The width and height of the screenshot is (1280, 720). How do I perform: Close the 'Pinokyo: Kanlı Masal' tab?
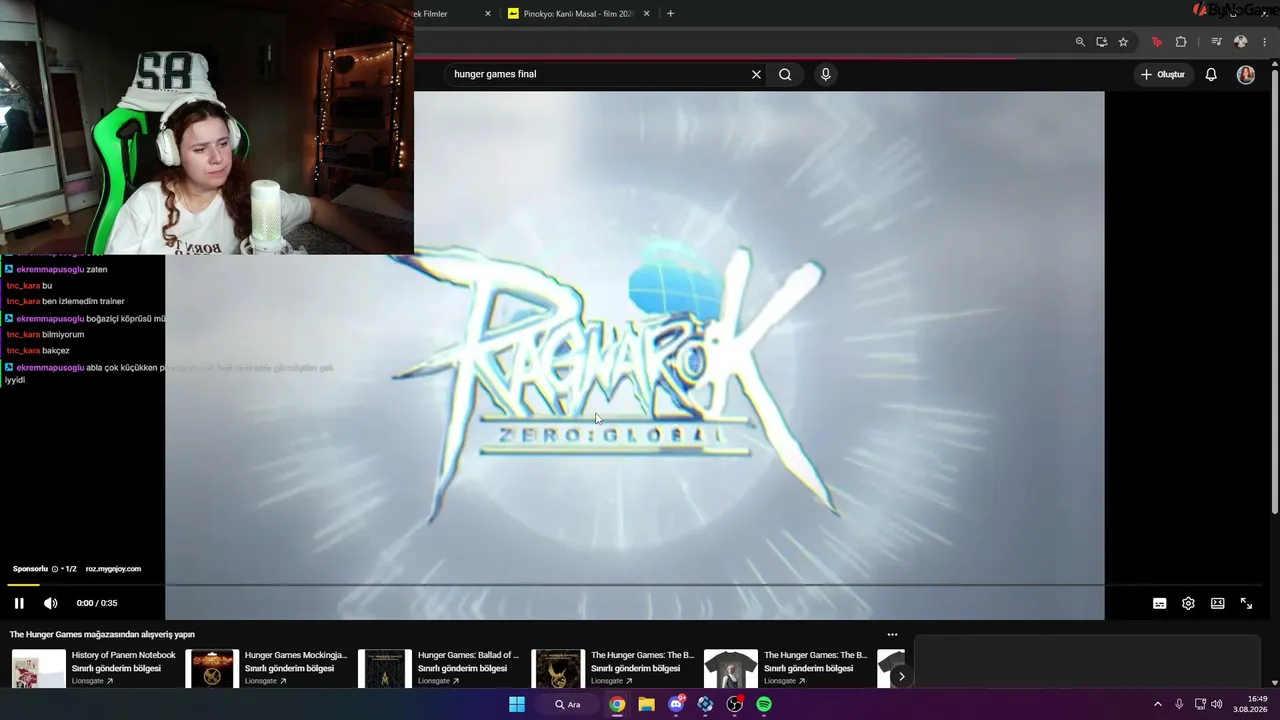coord(647,14)
